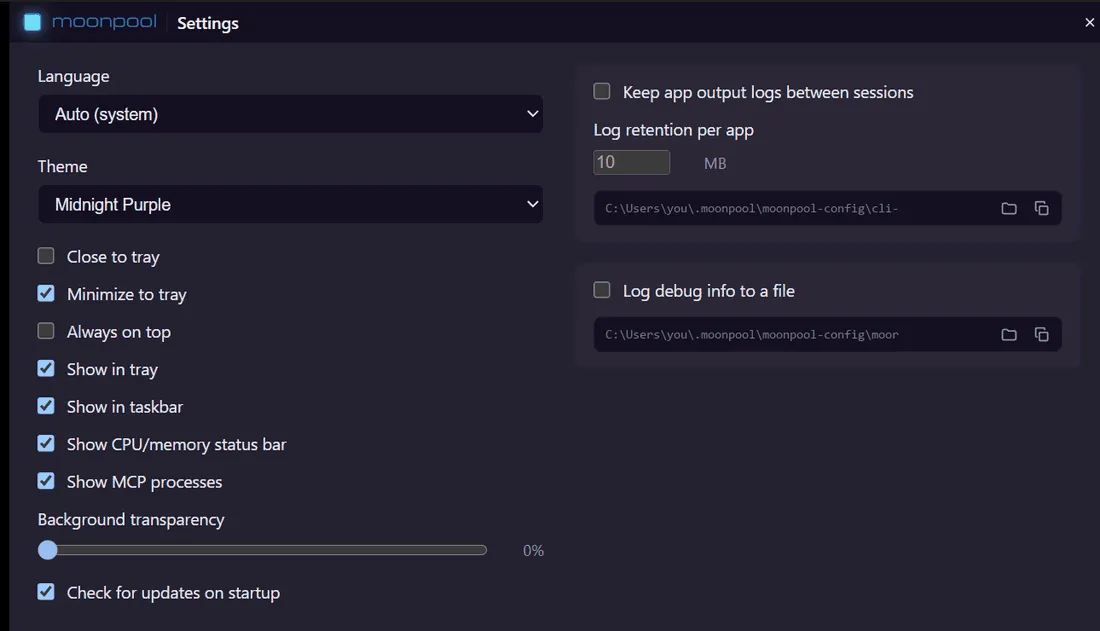This screenshot has height=631, width=1100.
Task: Close the Settings window
Action: click(1089, 22)
